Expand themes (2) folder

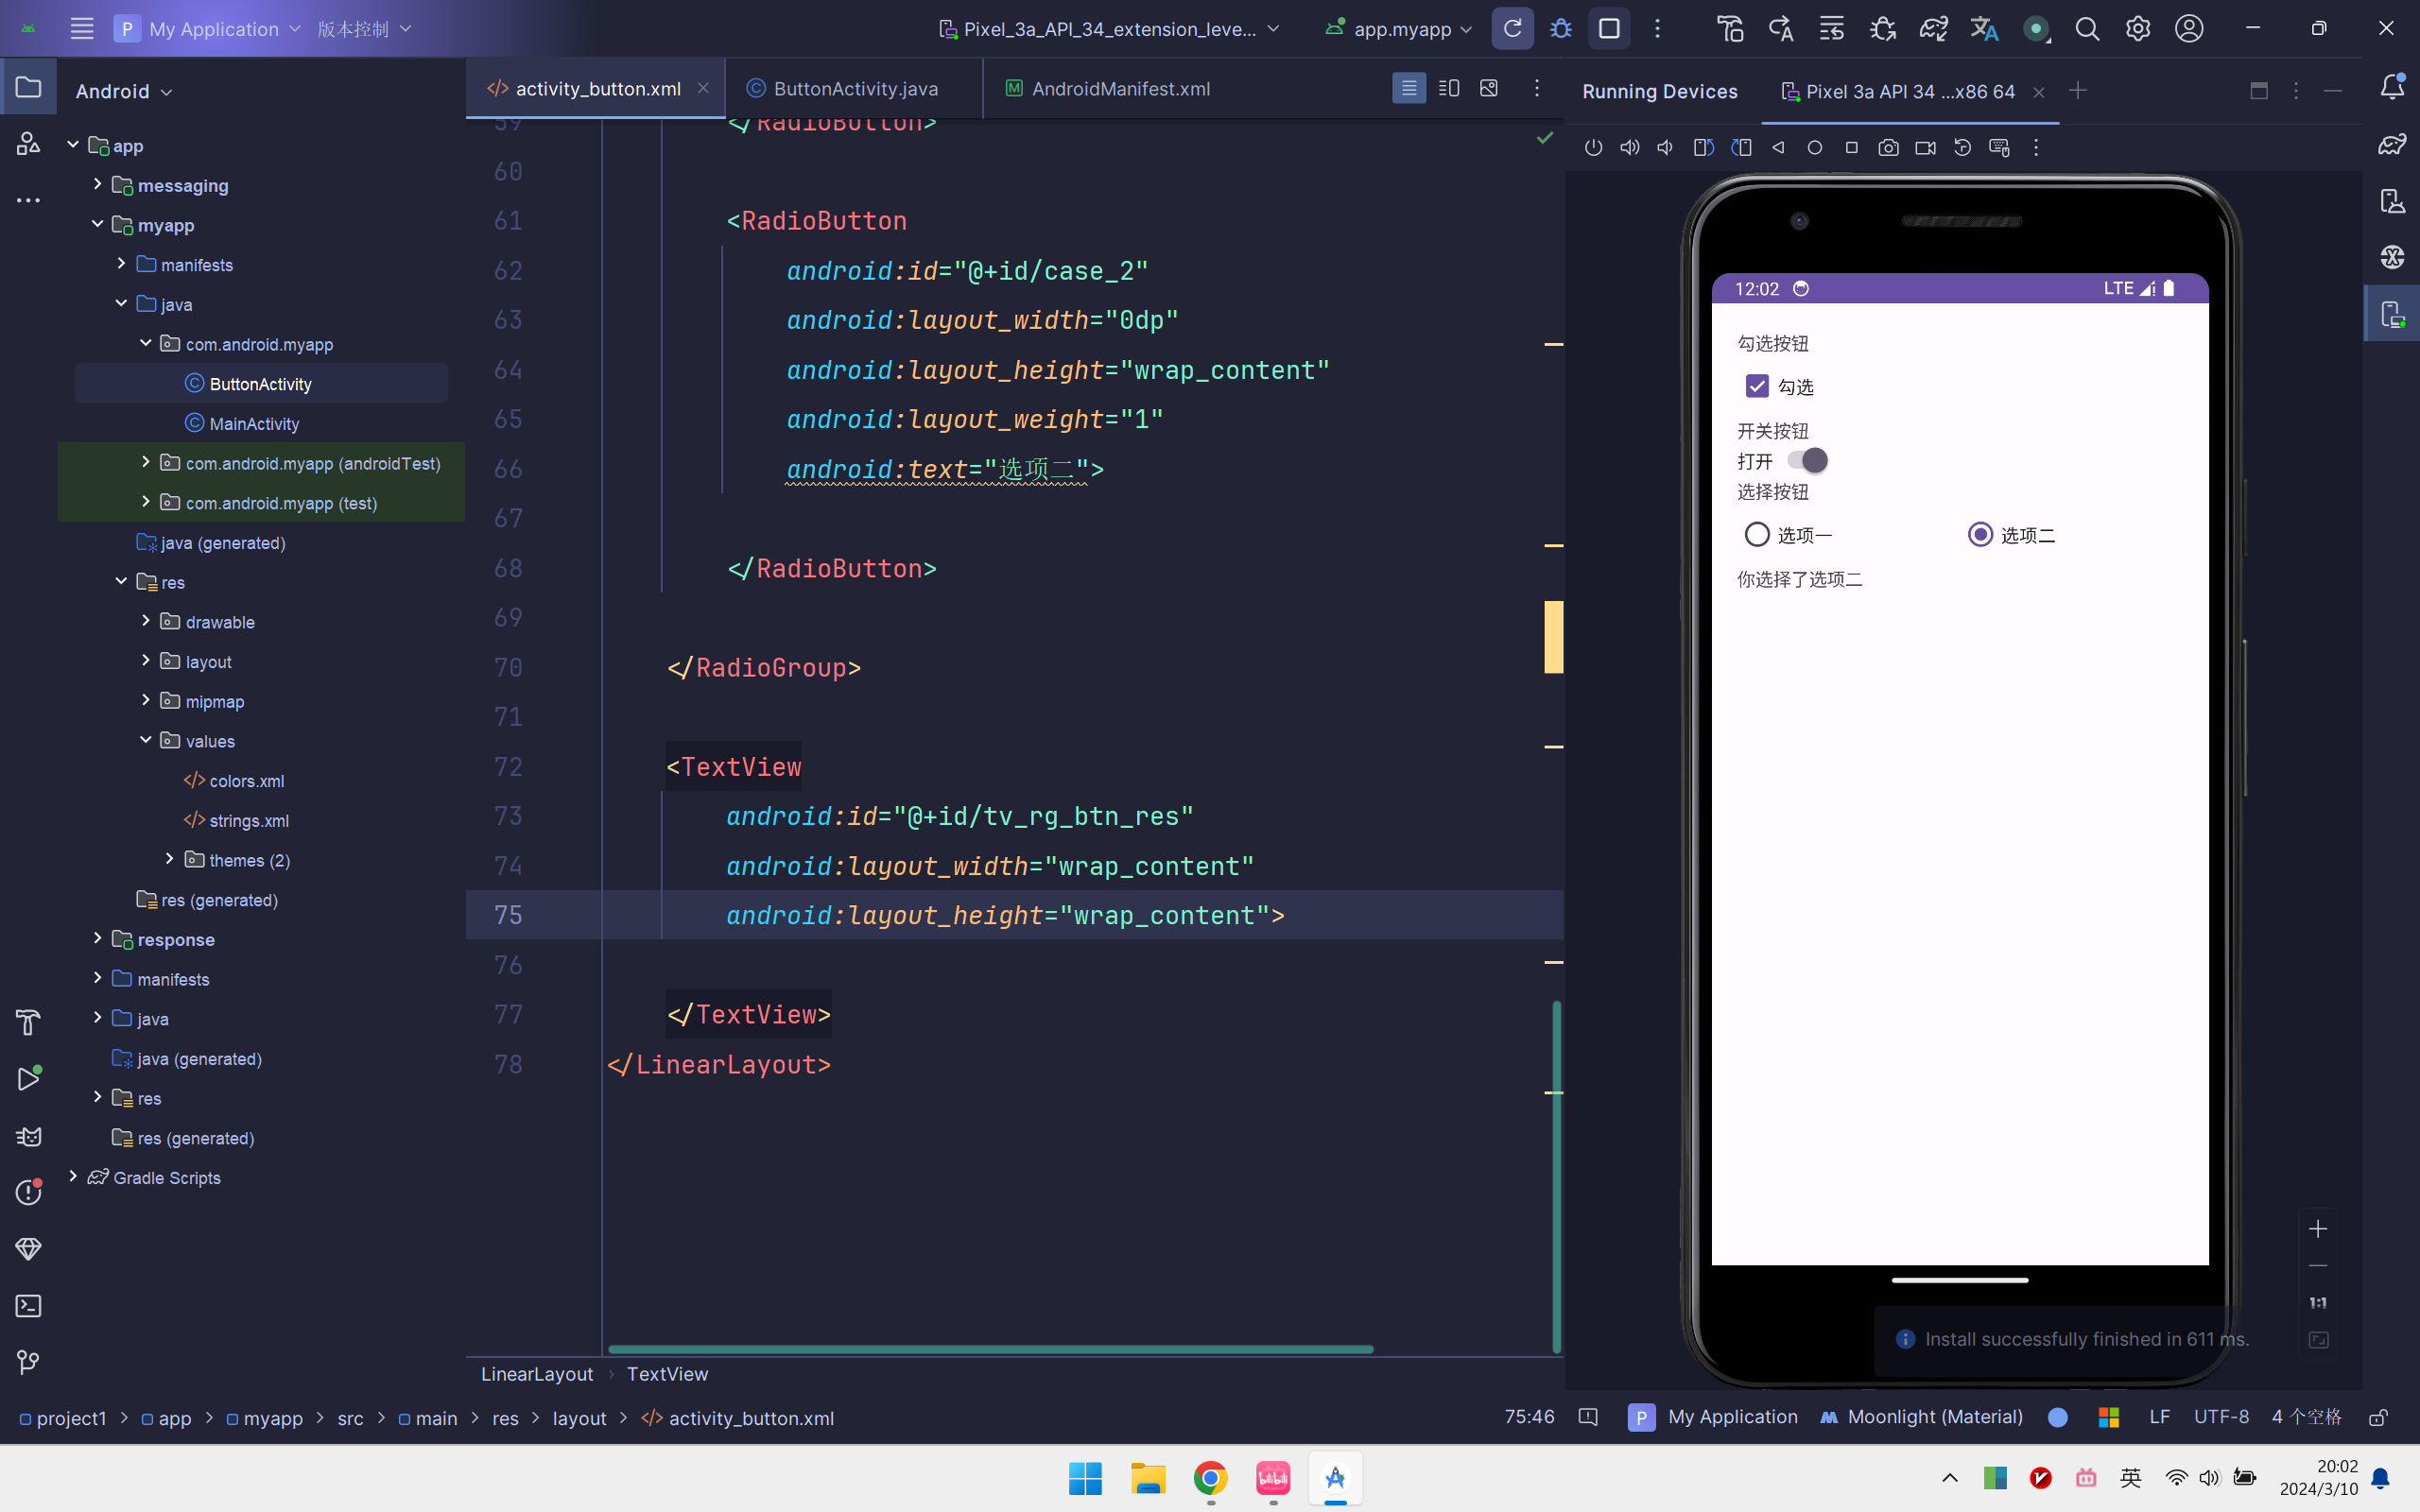pyautogui.click(x=170, y=859)
